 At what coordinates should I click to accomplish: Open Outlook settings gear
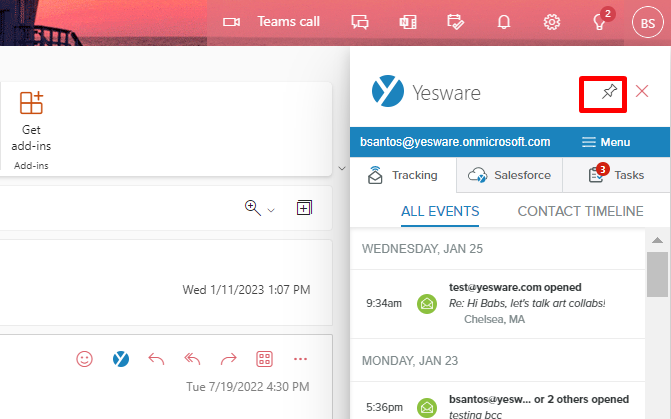(x=551, y=21)
